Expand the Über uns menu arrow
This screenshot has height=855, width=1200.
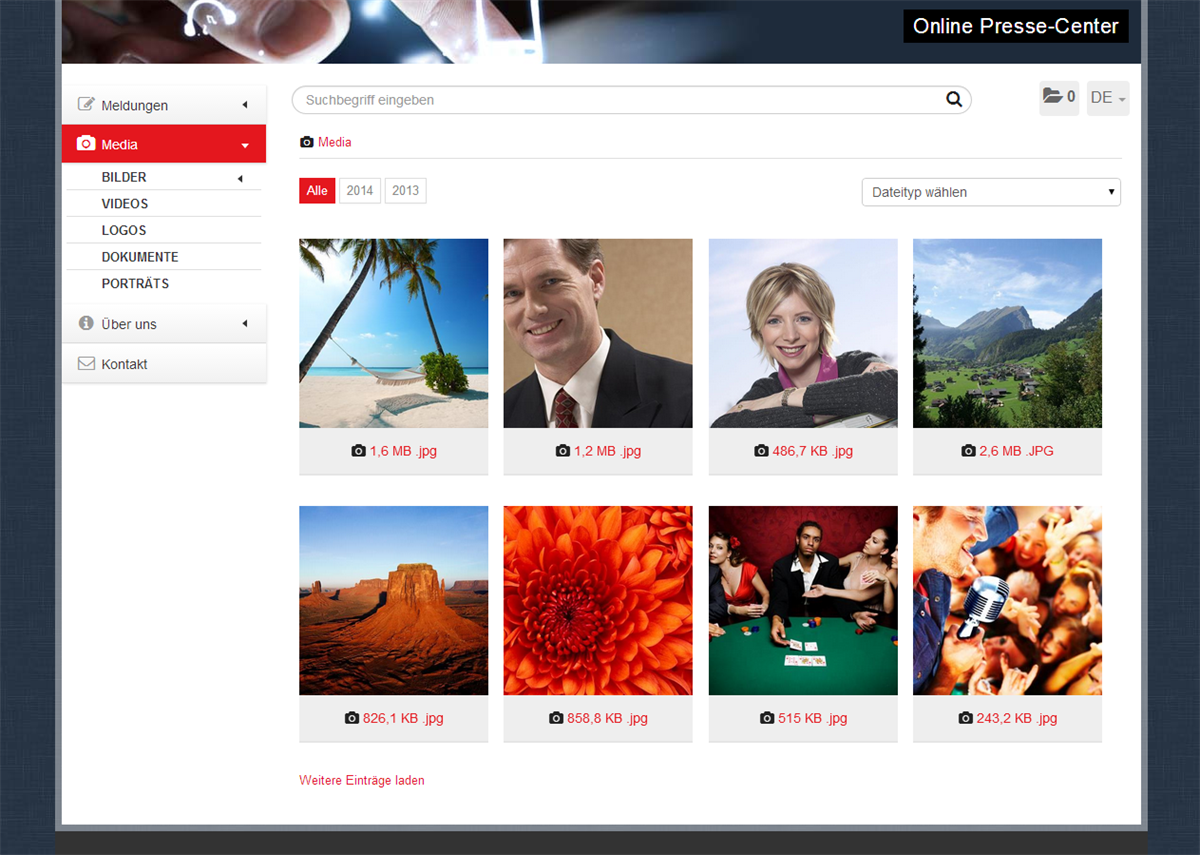pos(245,324)
